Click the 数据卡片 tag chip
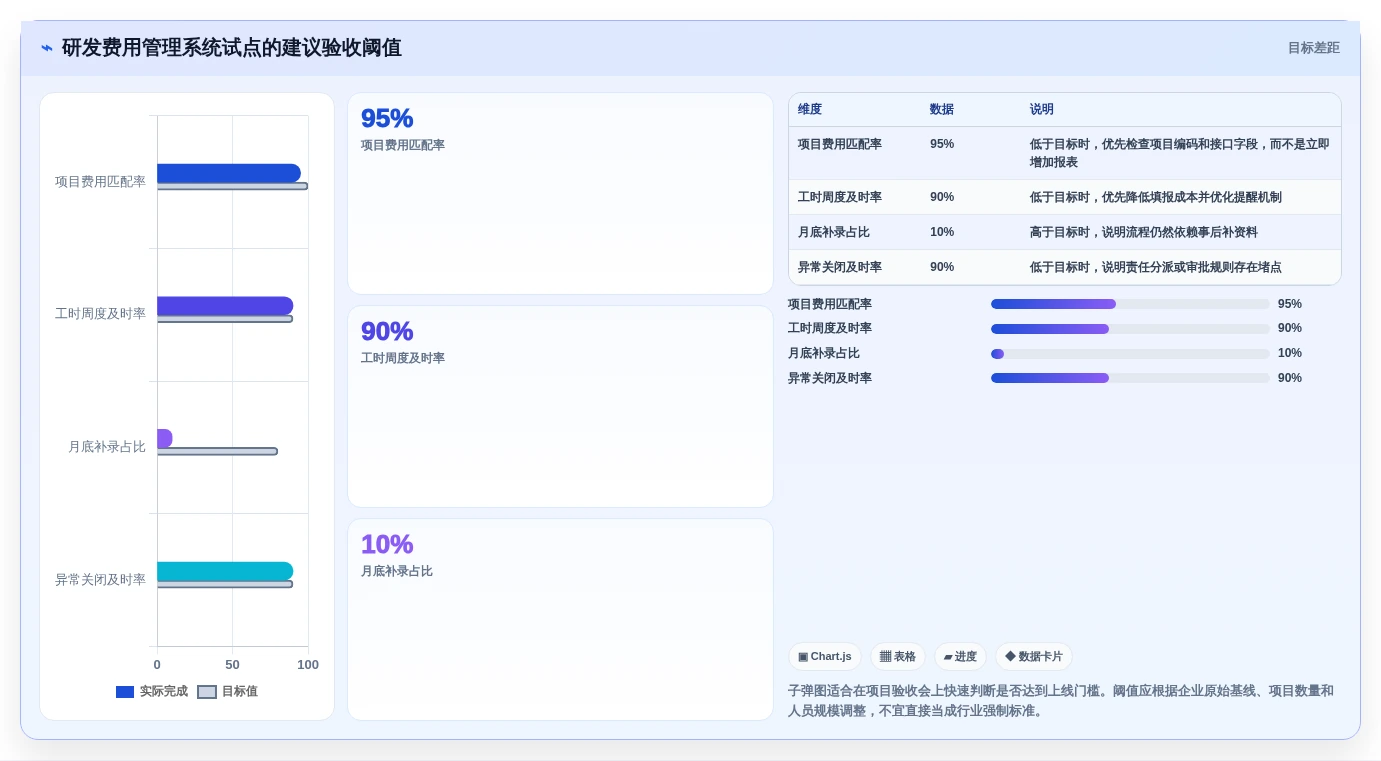 pos(1034,657)
